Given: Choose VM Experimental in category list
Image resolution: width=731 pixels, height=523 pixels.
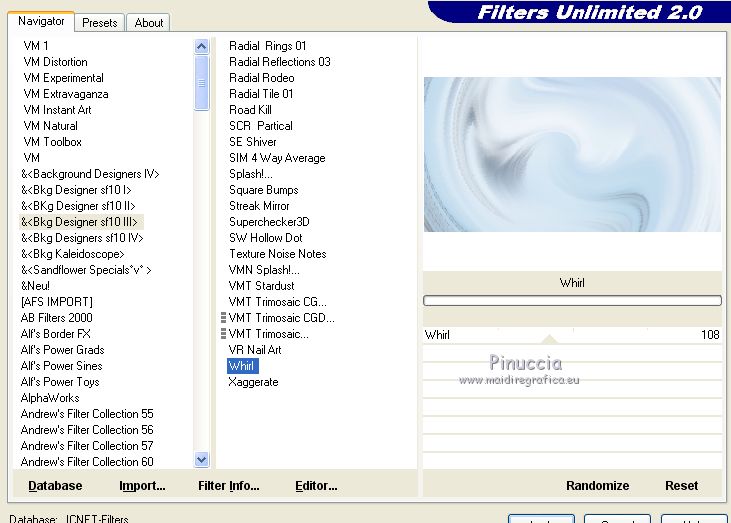Looking at the screenshot, I should point(63,78).
